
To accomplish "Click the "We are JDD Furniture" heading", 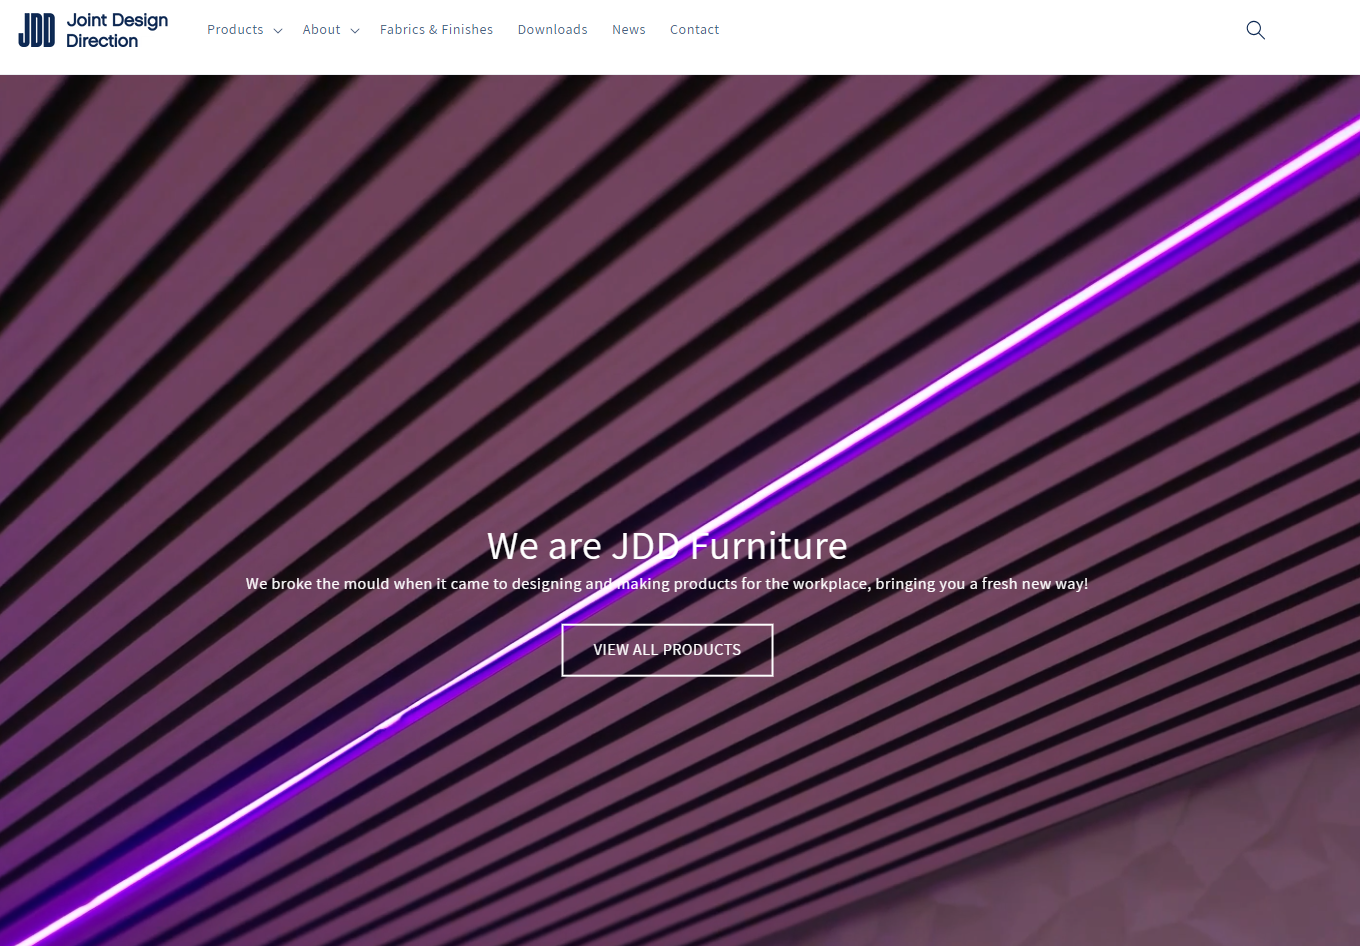I will click(667, 545).
